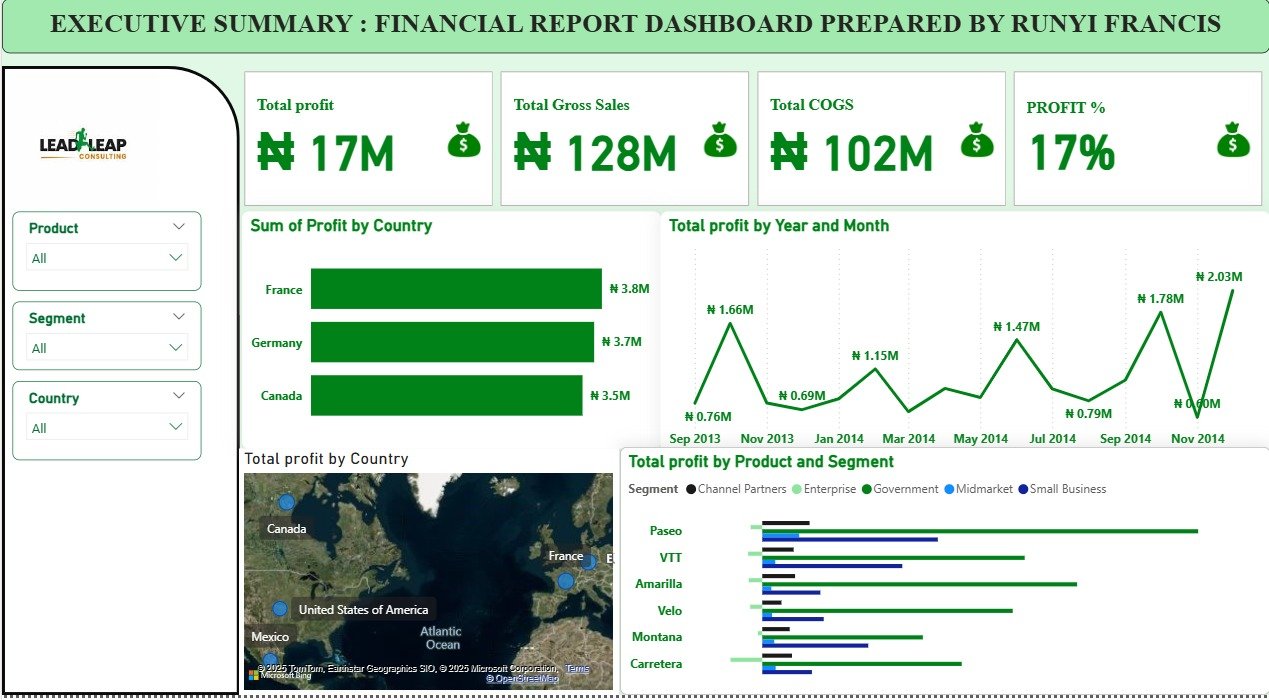1269x700 pixels.
Task: Click the money bag icon on Total COGS card
Action: pyautogui.click(x=977, y=141)
